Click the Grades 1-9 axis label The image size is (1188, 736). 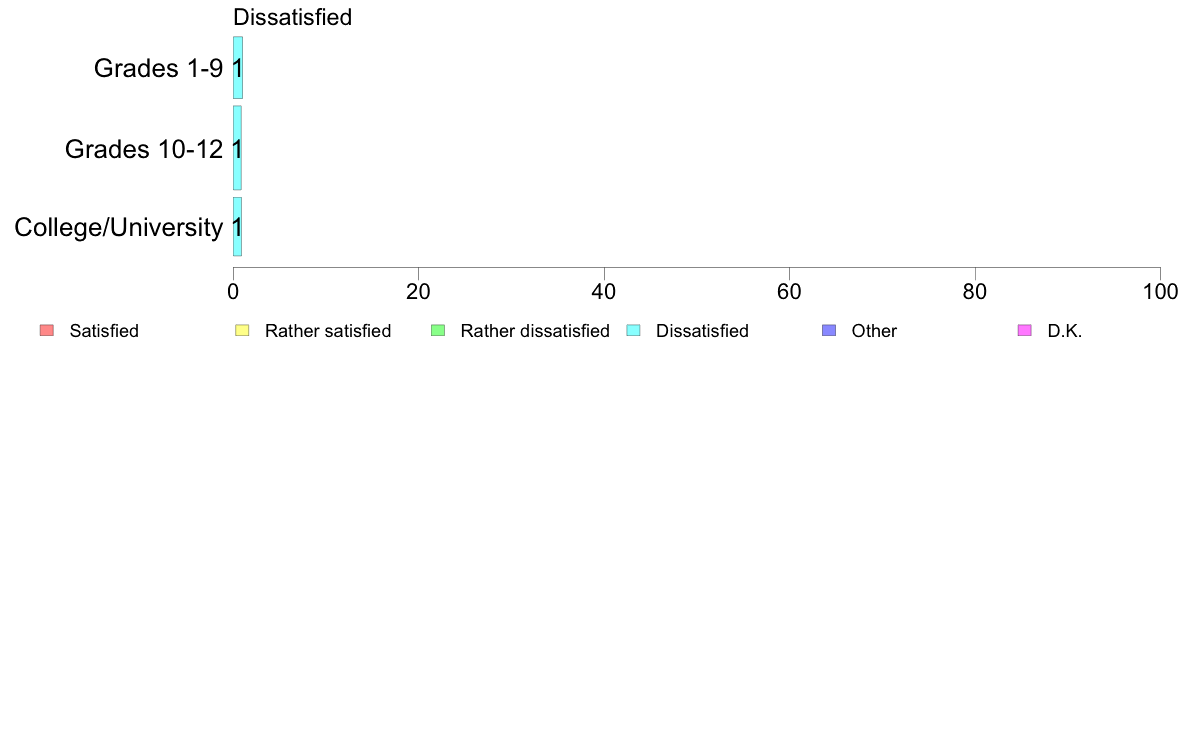click(158, 68)
